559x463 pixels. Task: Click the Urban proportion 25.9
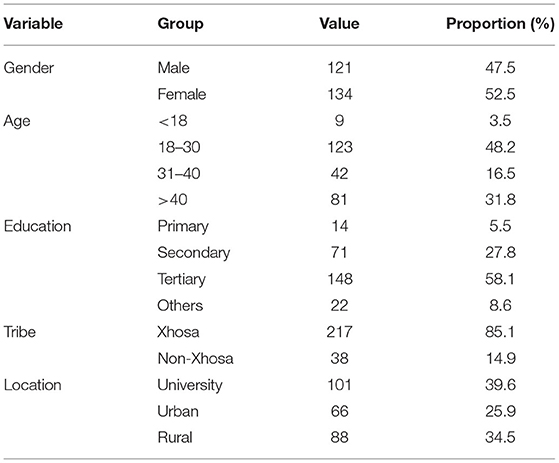[500, 411]
